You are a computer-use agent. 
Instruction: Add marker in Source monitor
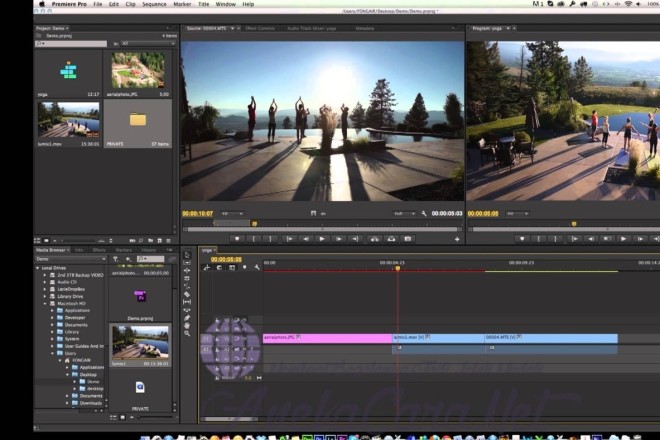237,239
